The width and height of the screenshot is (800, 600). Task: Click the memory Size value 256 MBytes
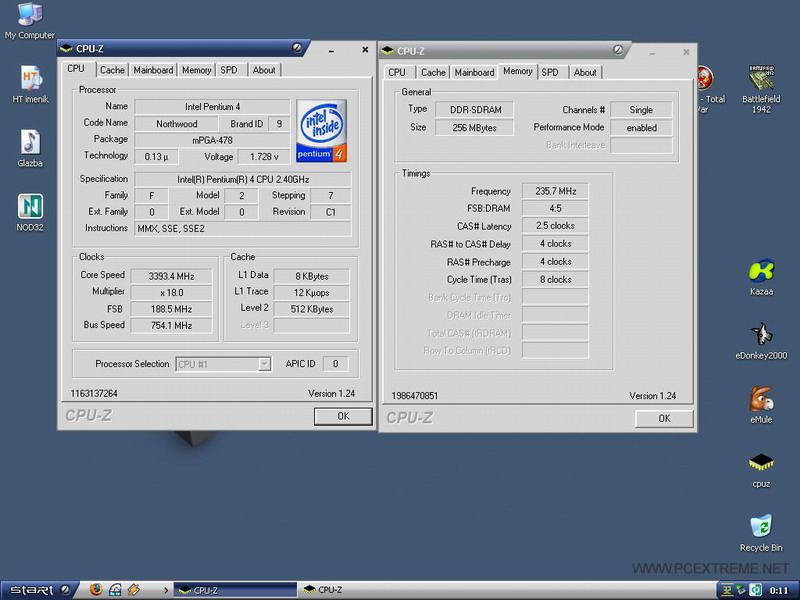pos(474,128)
